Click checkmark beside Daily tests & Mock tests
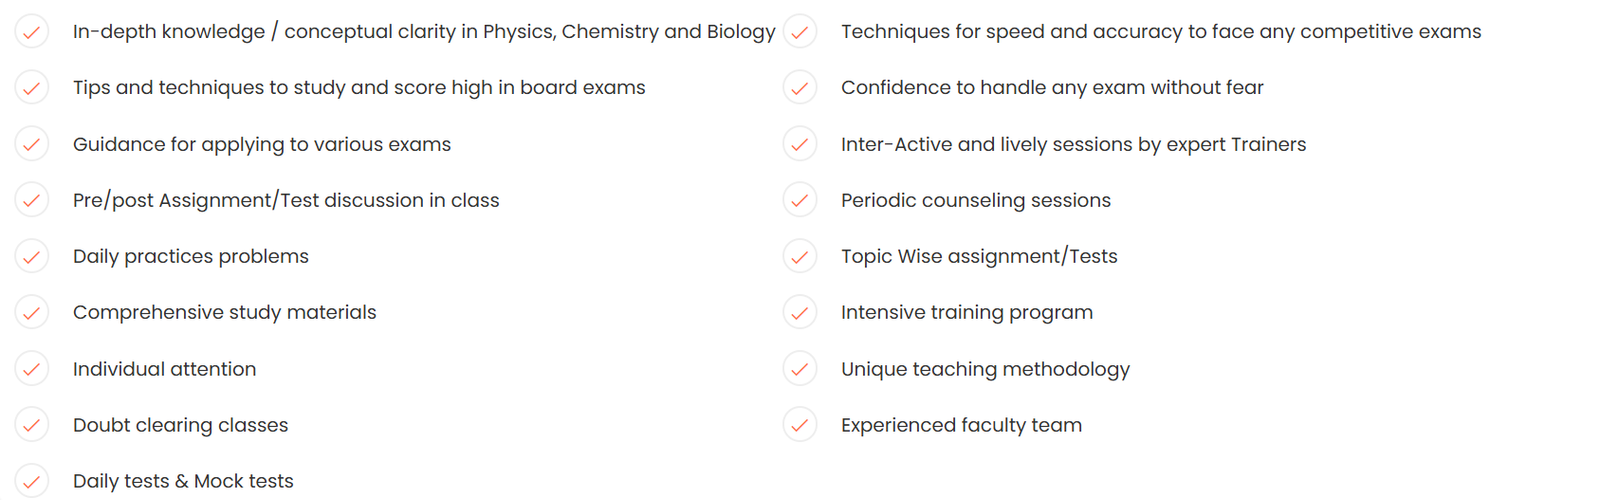Viewport: 1600px width, 500px height. click(x=32, y=481)
